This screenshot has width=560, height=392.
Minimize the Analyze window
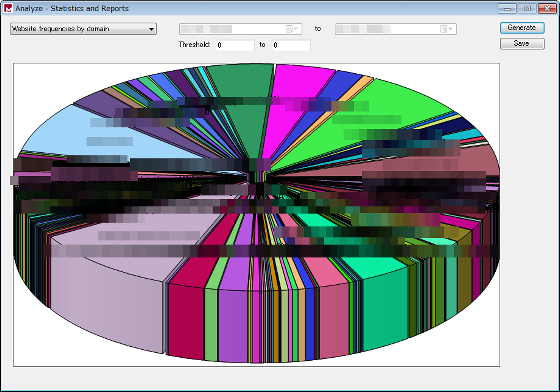507,8
